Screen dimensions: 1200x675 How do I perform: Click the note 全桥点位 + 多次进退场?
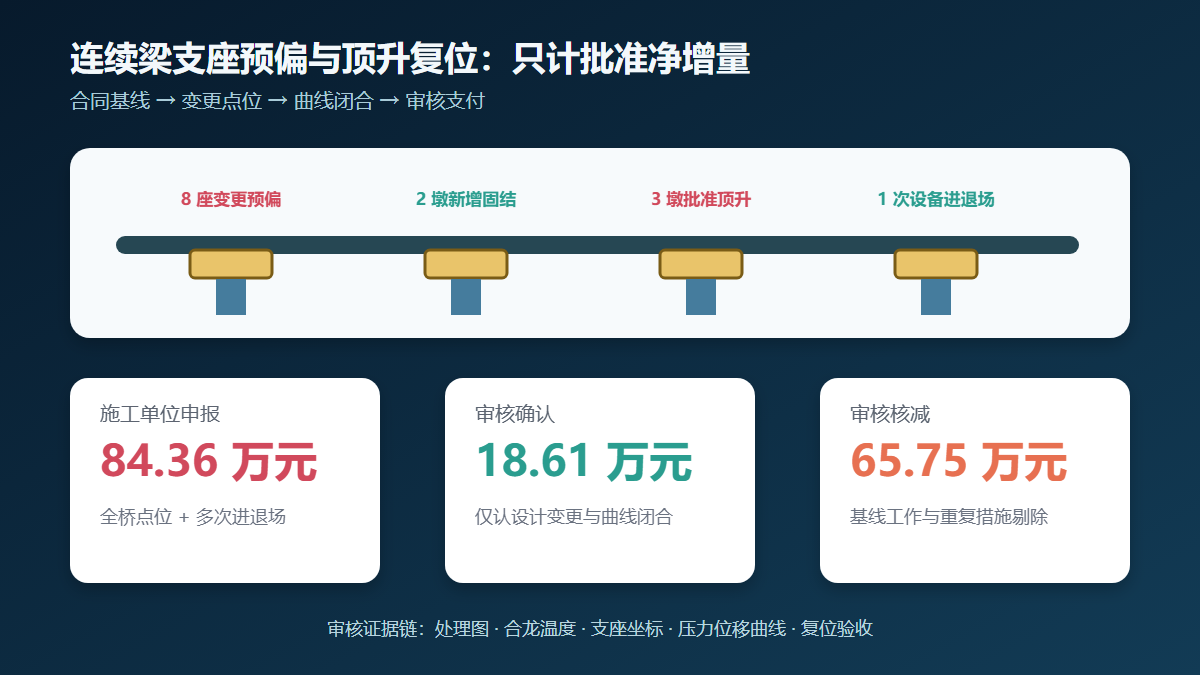[x=193, y=517]
